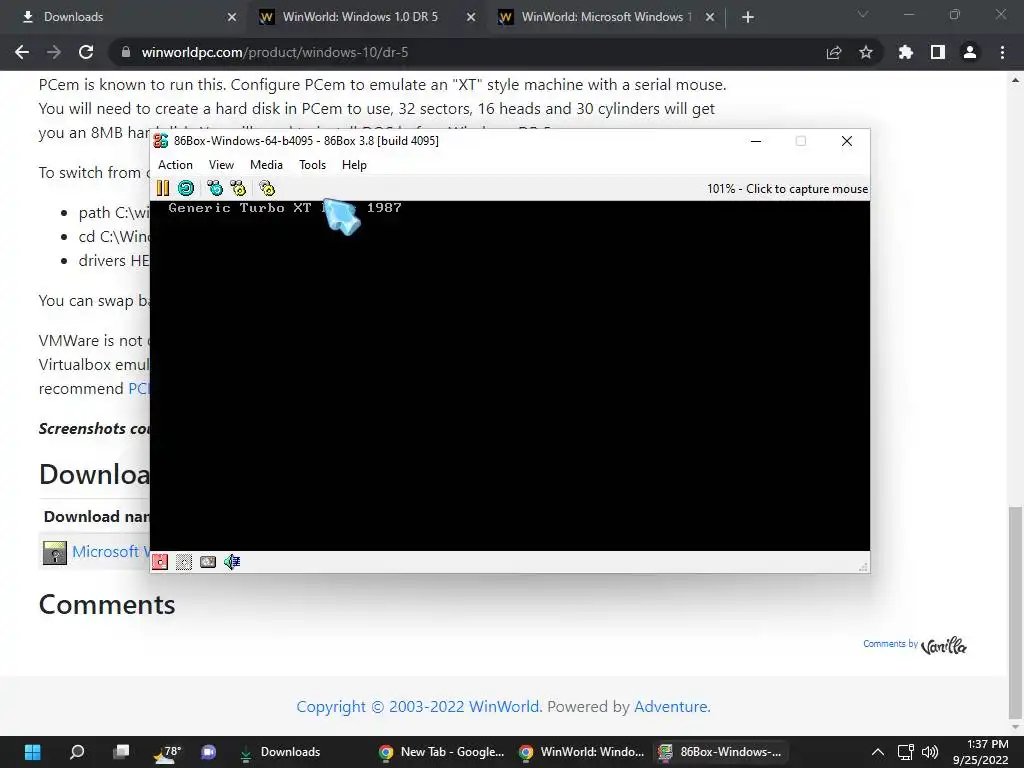Click the Microsoft download link in table
Image resolution: width=1024 pixels, height=768 pixels.
(111, 552)
